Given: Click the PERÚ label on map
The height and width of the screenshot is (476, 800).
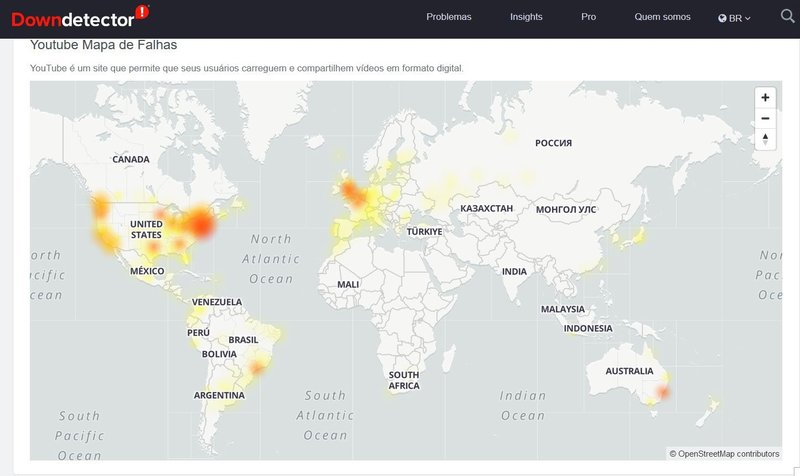Looking at the screenshot, I should [198, 333].
